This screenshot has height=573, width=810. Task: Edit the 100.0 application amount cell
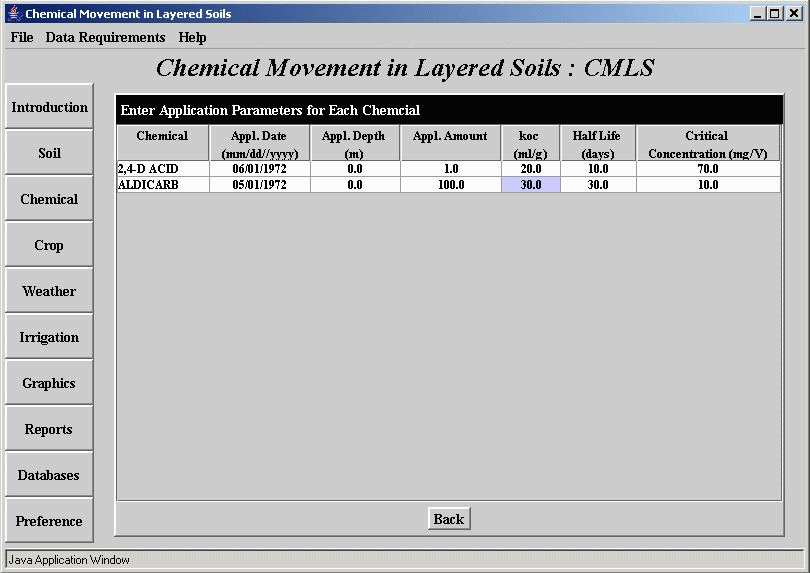click(450, 185)
